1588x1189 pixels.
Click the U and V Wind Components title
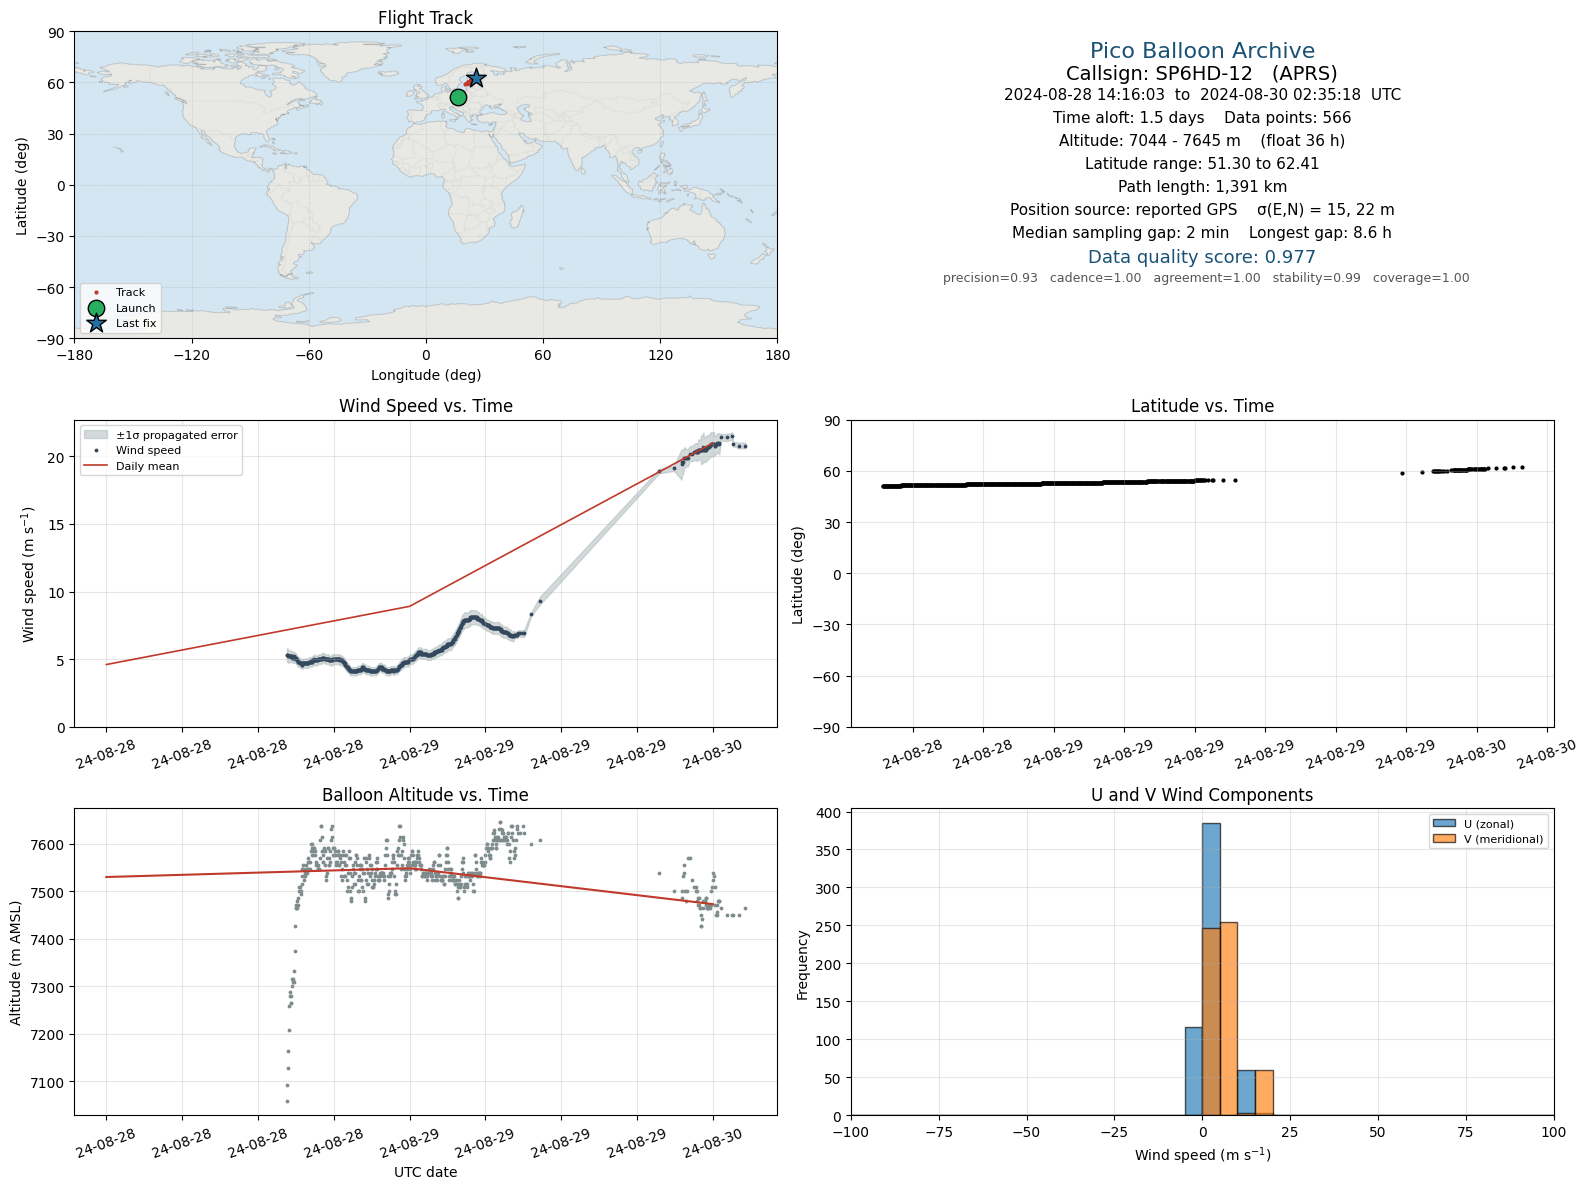coord(1202,795)
